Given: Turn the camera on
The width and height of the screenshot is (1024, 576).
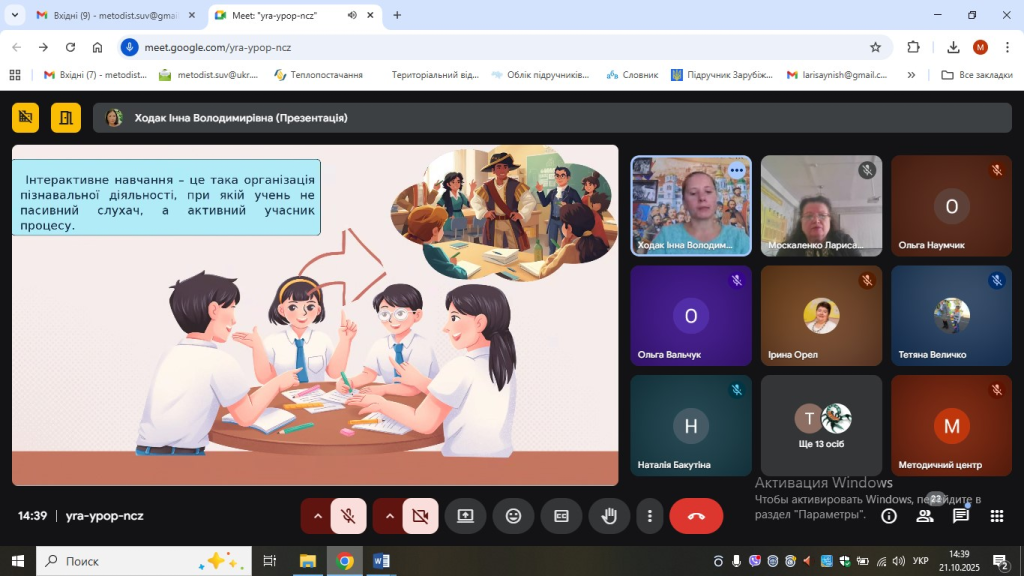Looking at the screenshot, I should [420, 516].
